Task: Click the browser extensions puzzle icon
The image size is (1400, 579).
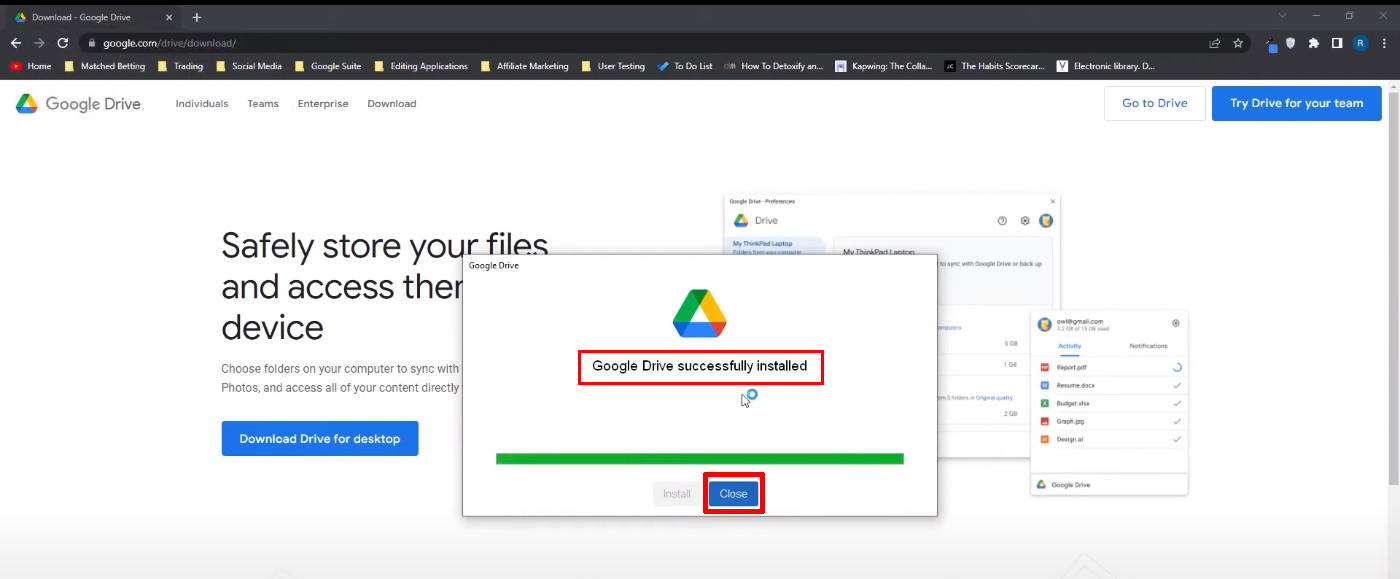Action: click(1313, 43)
